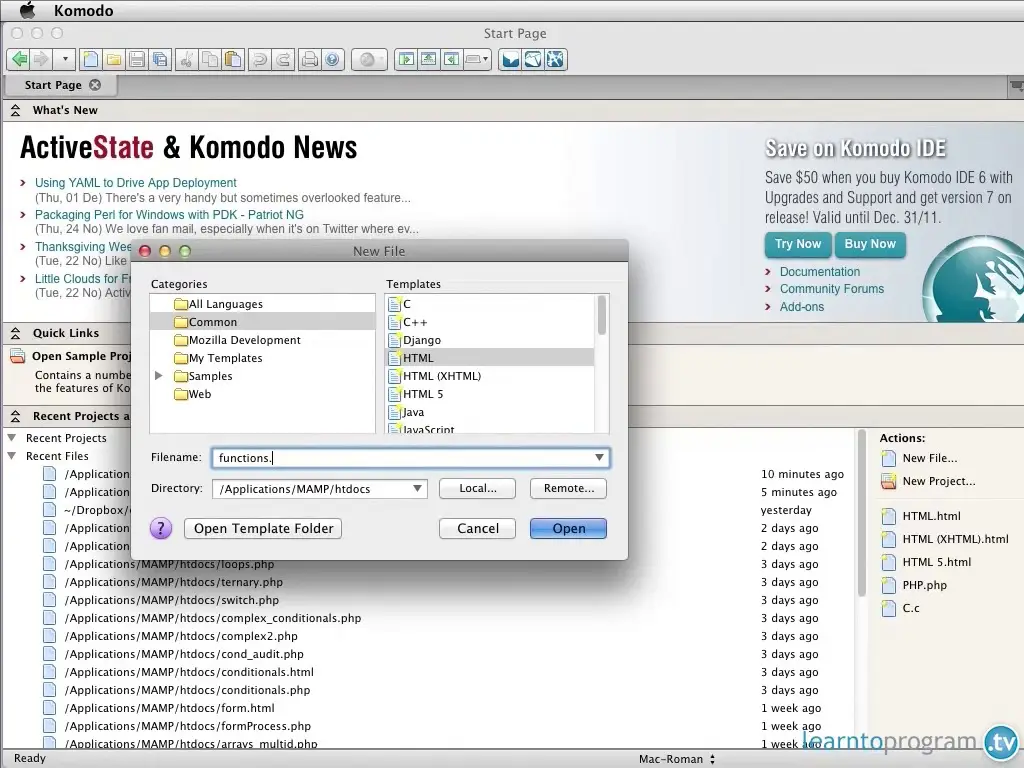This screenshot has width=1024, height=768.
Task: Open the Community Forums link
Action: click(831, 289)
